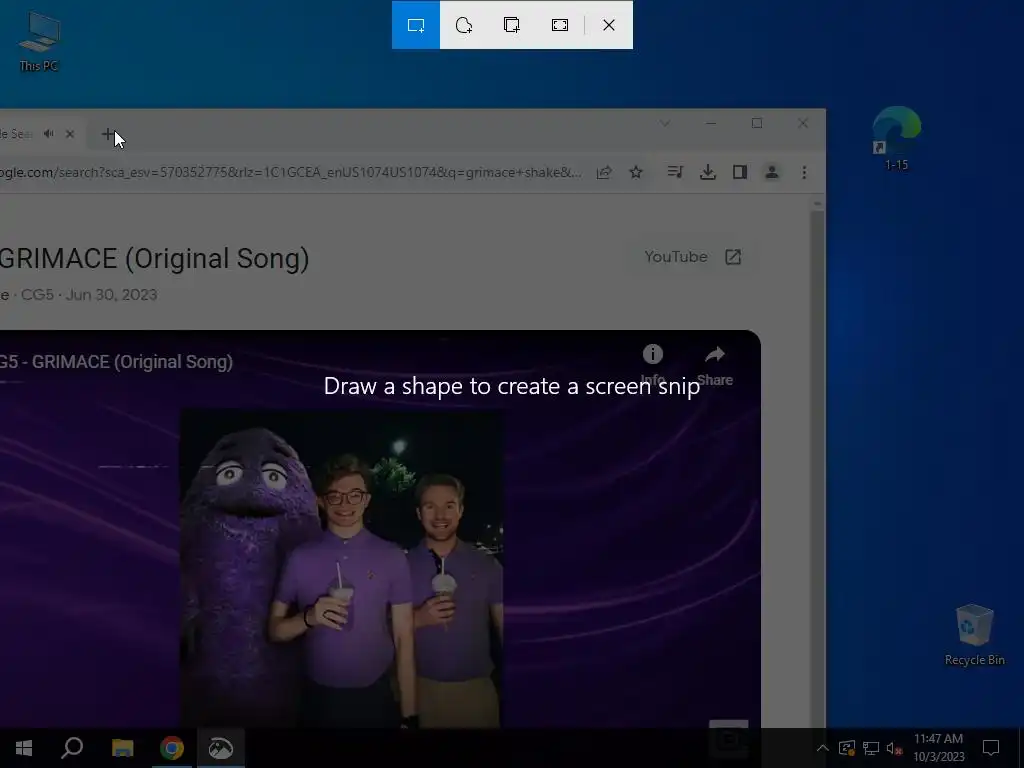Open This PC desktop icon

tap(39, 40)
